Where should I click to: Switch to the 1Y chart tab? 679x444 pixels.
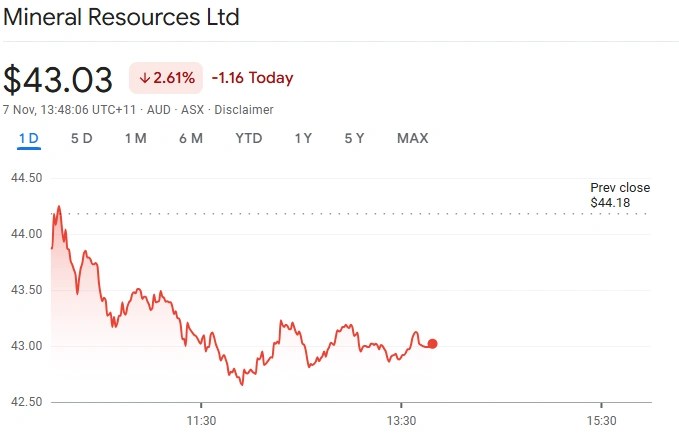303,138
